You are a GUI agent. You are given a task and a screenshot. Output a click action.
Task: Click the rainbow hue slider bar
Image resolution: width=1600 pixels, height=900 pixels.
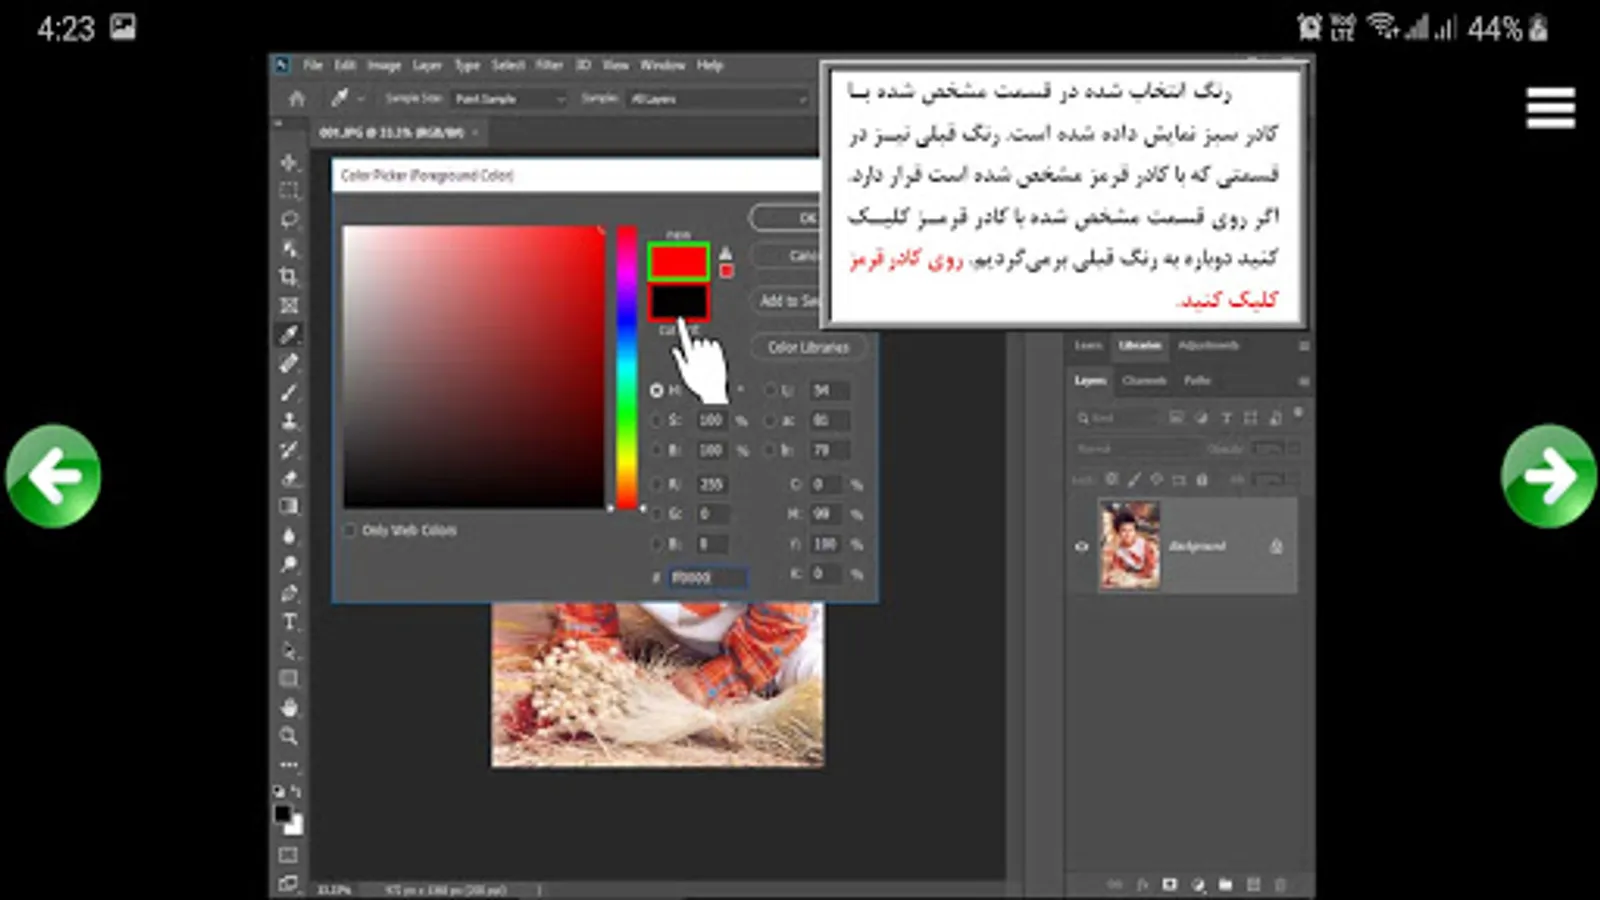coord(626,367)
